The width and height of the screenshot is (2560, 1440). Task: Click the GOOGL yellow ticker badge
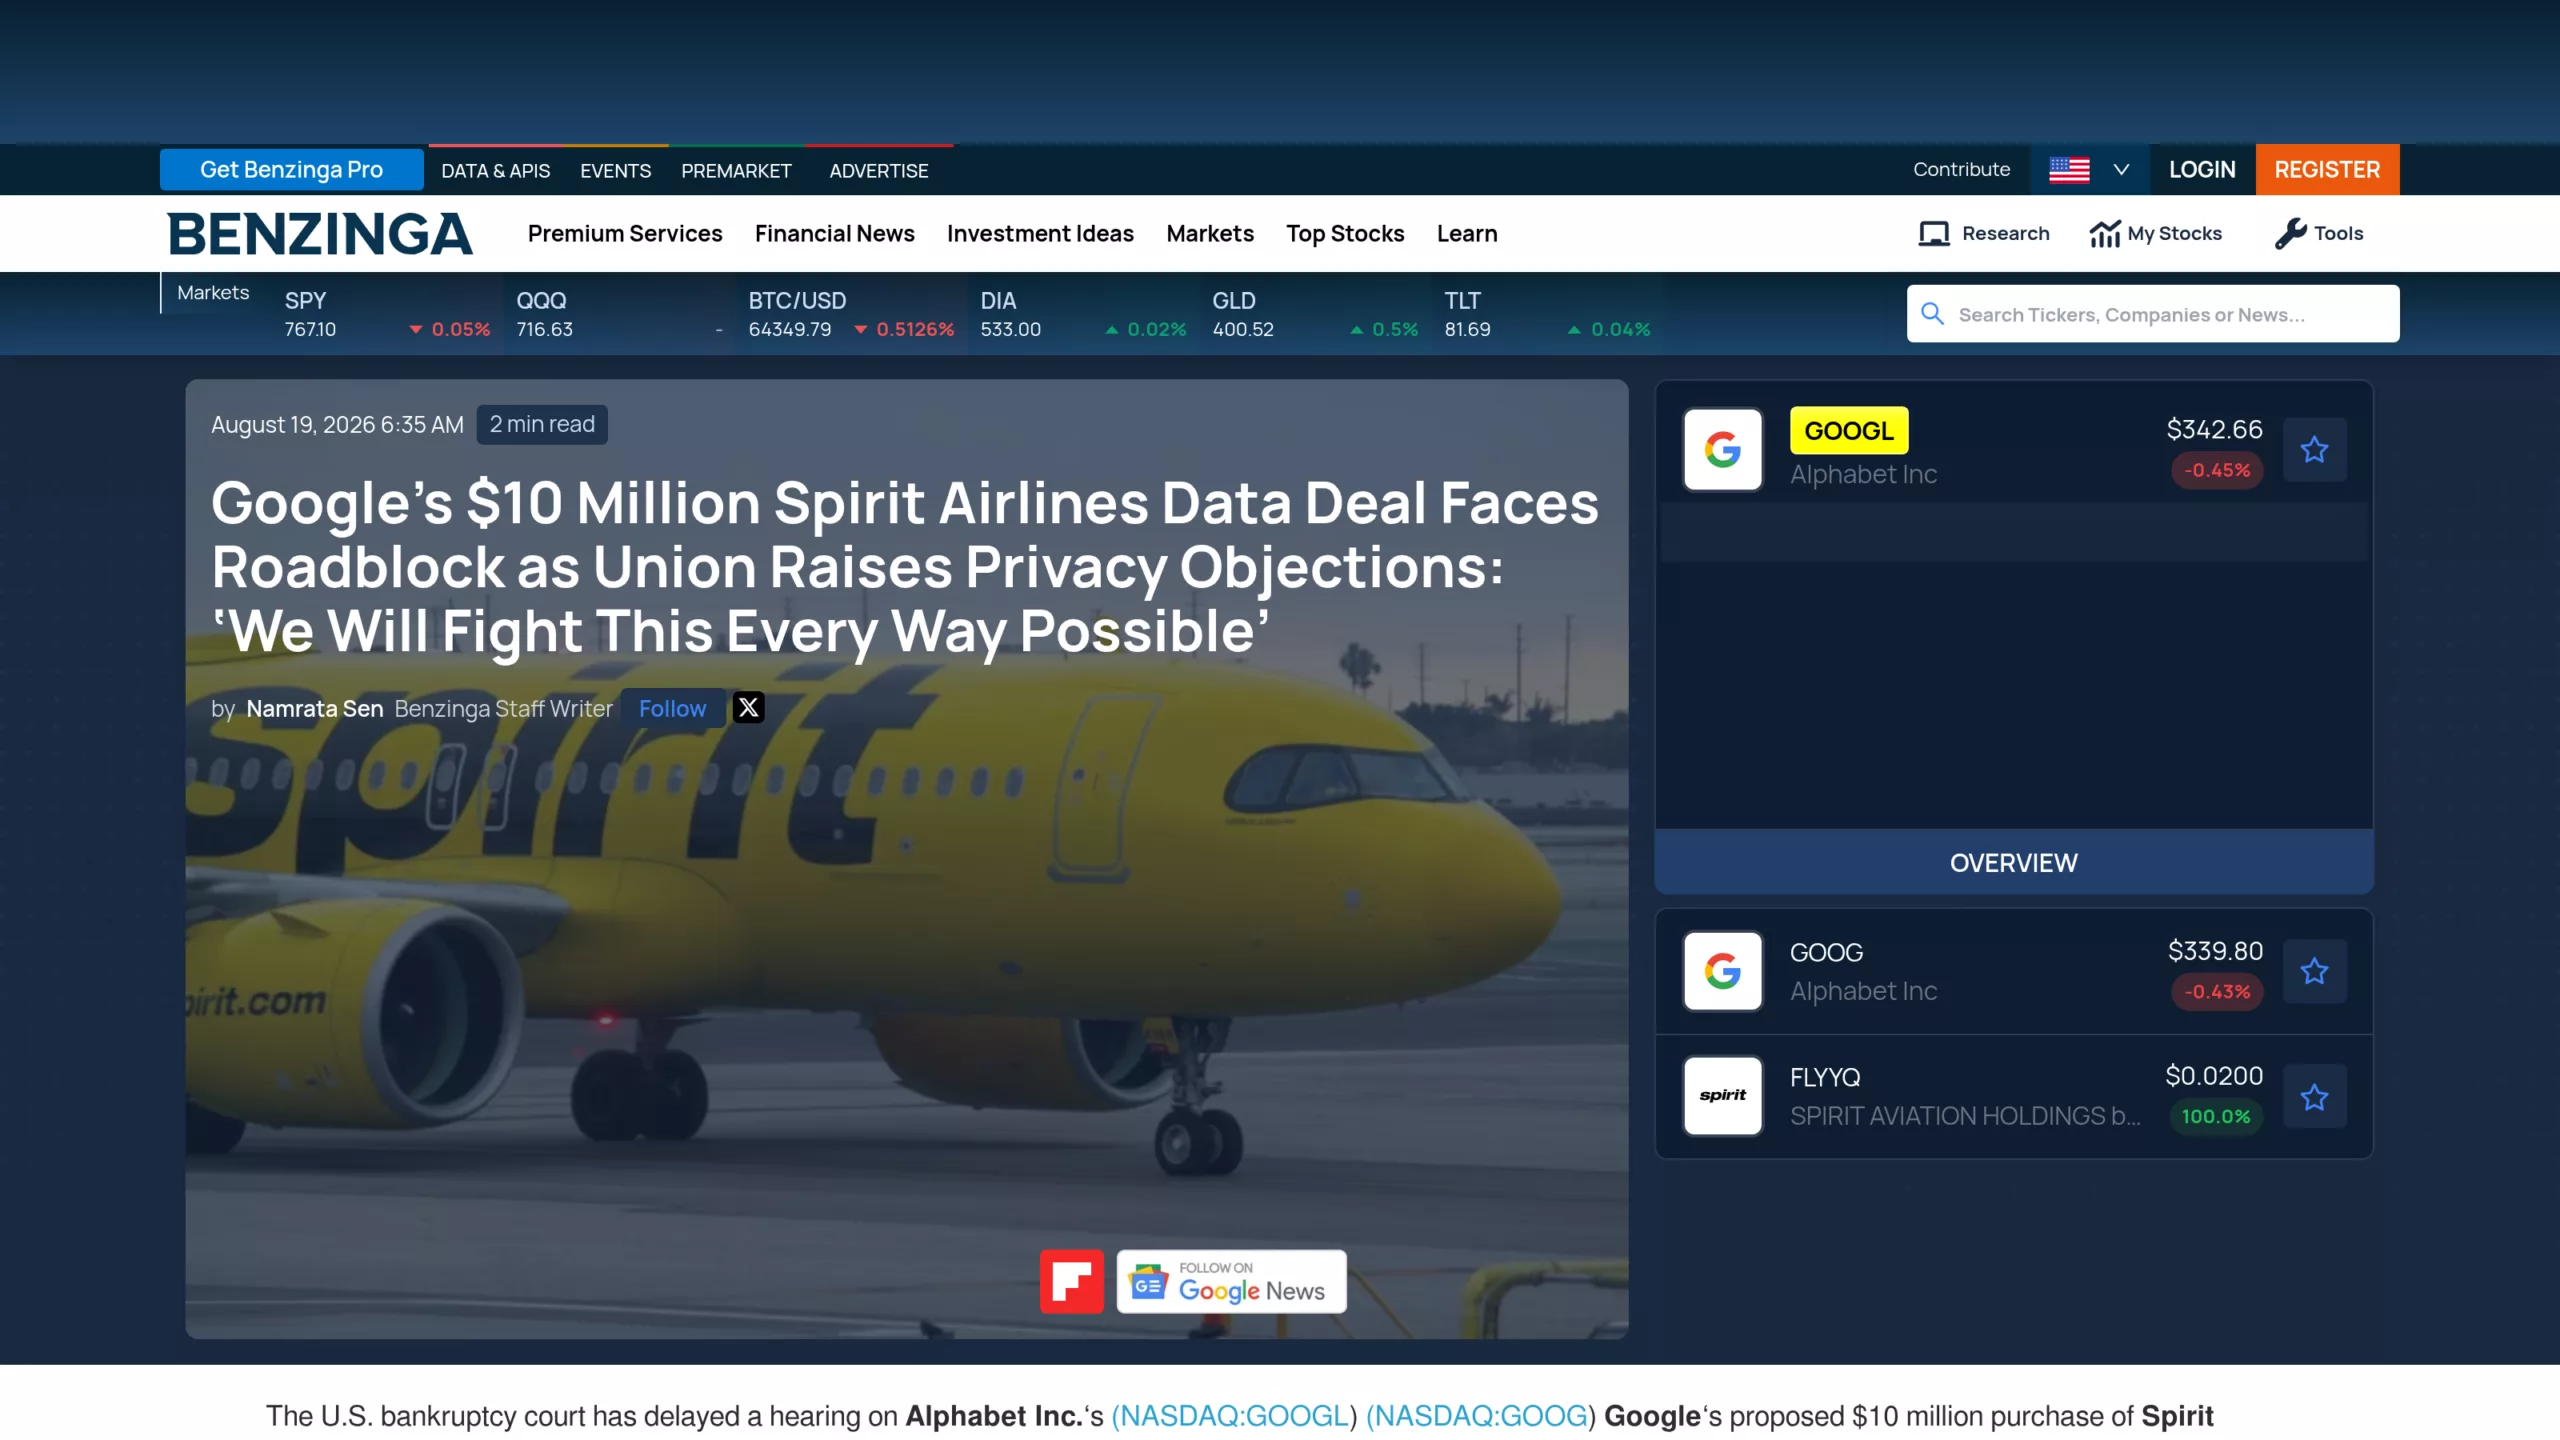coord(1849,431)
